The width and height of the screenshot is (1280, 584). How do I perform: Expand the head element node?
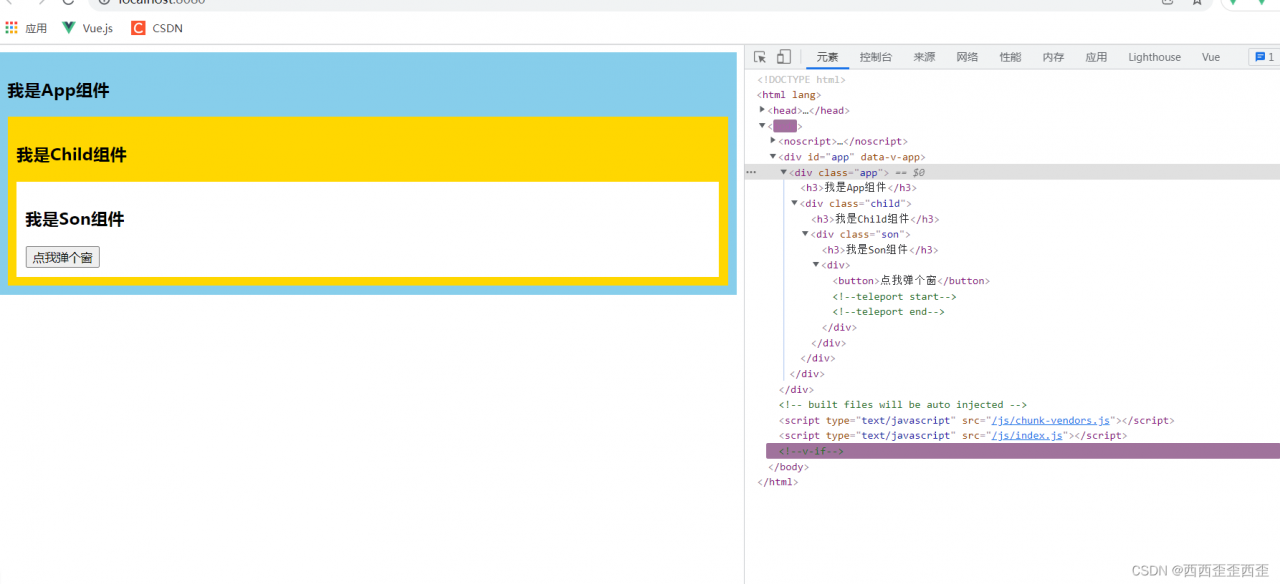point(762,110)
